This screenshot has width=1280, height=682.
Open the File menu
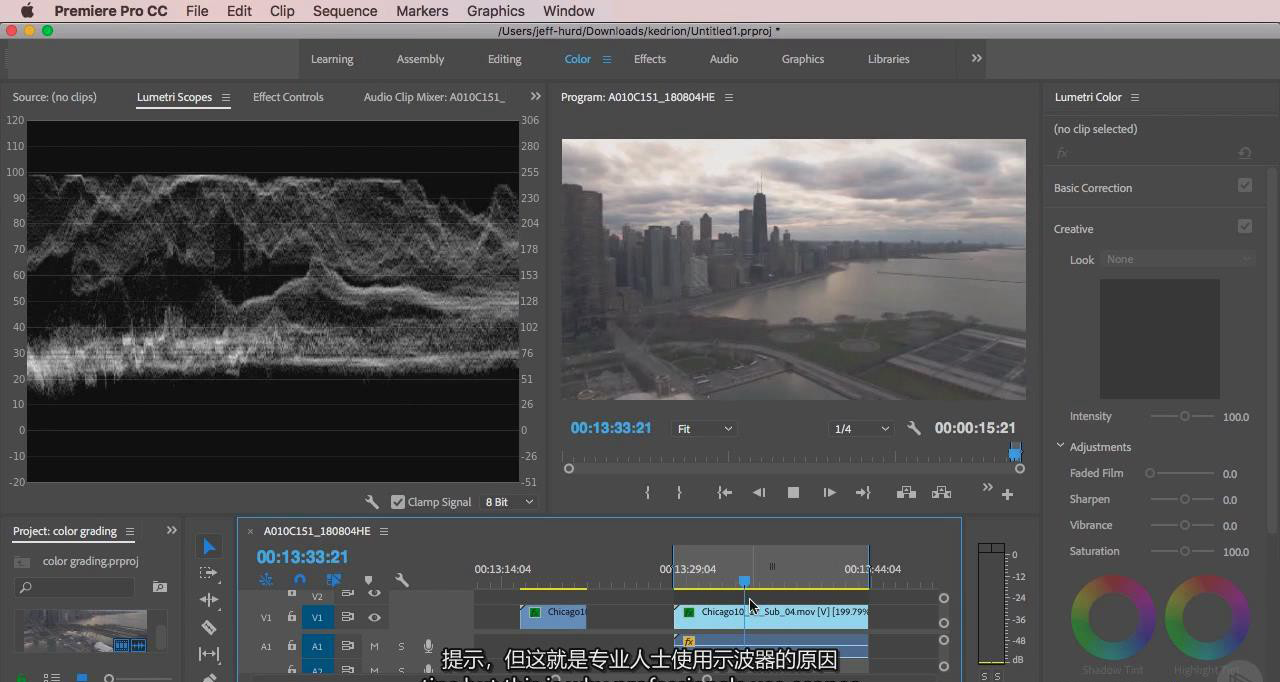(x=197, y=11)
